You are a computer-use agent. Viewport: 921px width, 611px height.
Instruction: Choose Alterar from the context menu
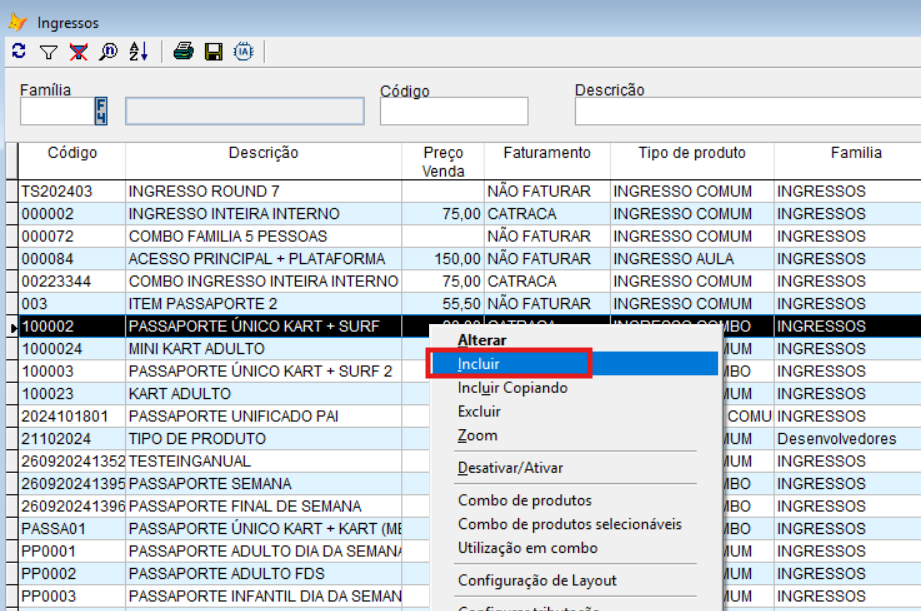point(482,340)
